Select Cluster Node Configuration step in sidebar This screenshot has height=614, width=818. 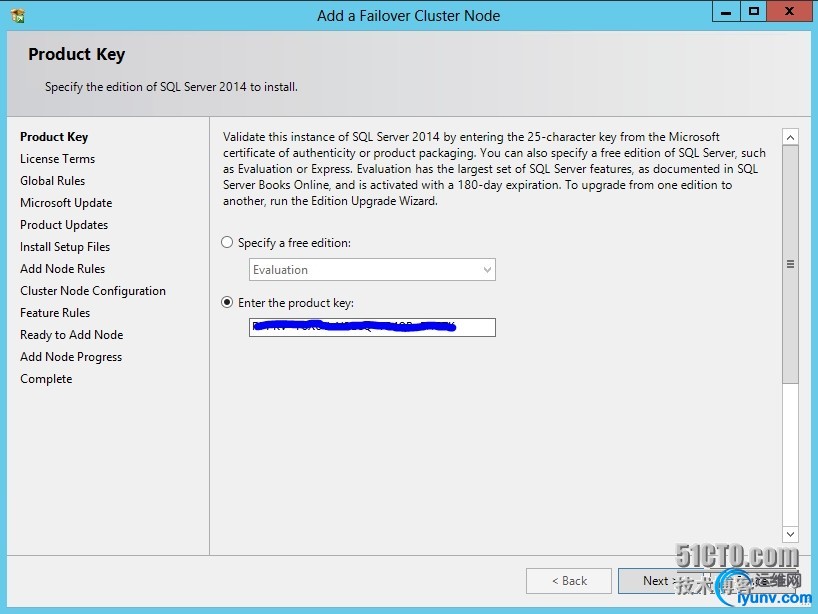(x=93, y=291)
